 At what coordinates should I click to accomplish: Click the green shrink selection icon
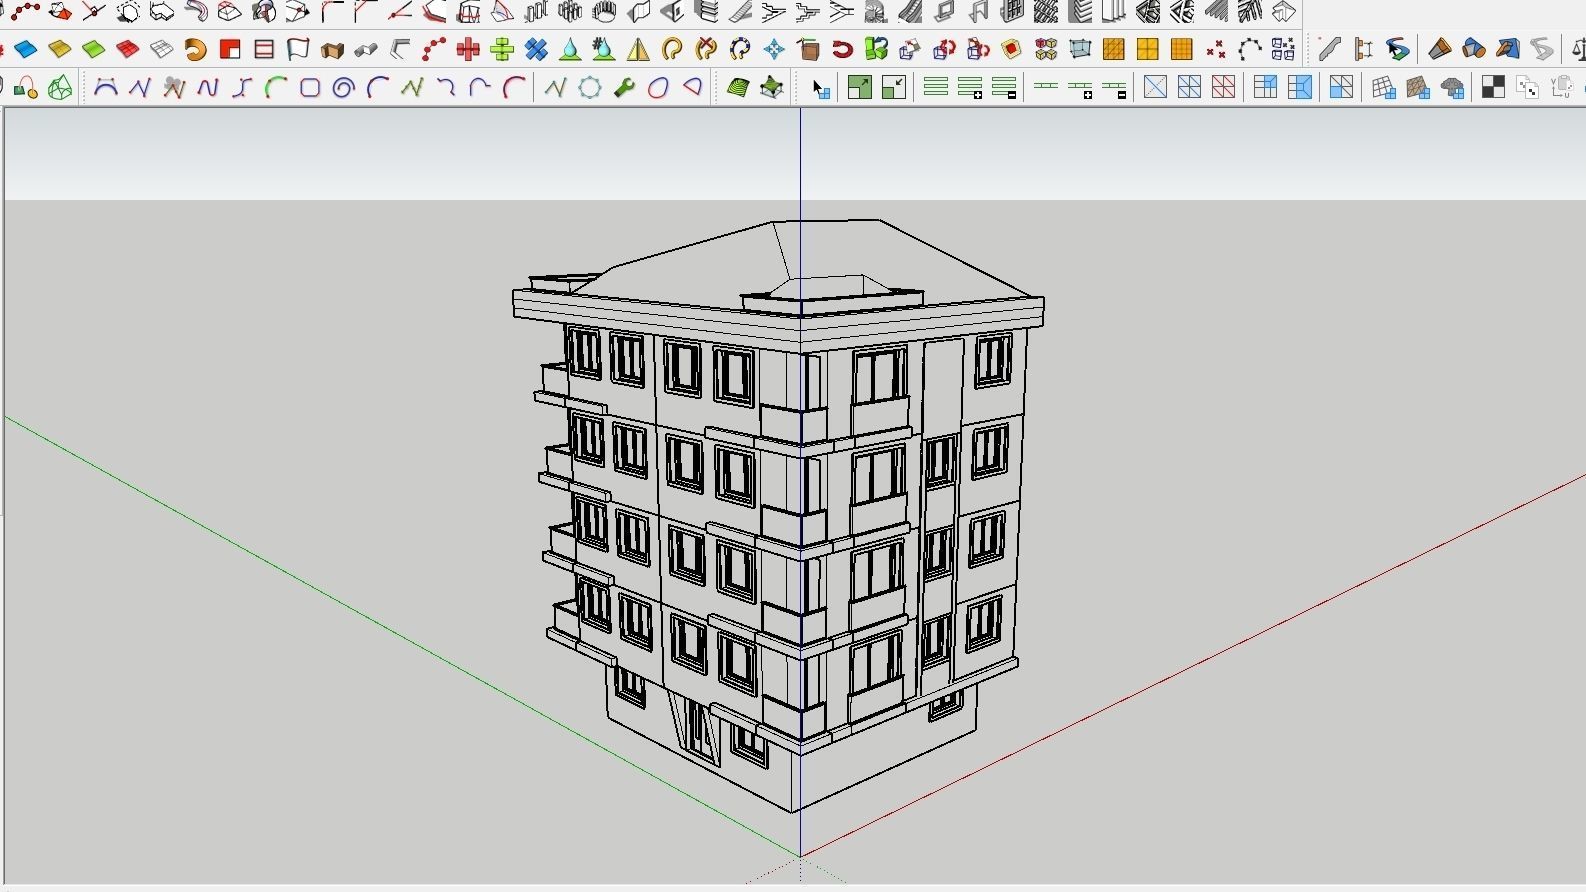894,87
